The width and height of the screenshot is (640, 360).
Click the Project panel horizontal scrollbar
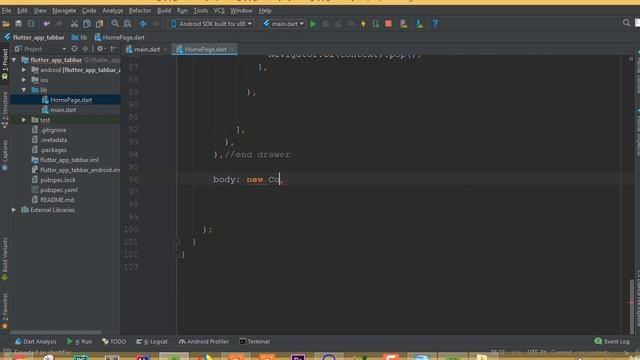pos(56,333)
